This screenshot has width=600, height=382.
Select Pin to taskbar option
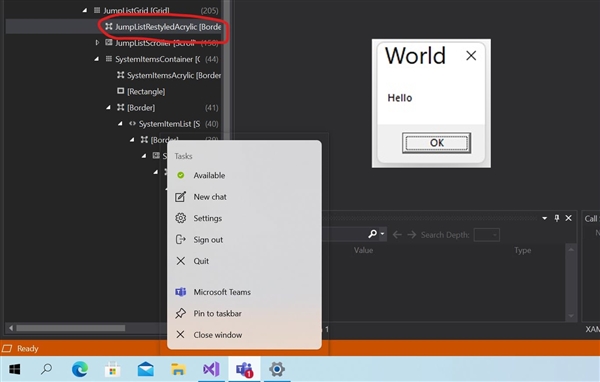point(244,313)
